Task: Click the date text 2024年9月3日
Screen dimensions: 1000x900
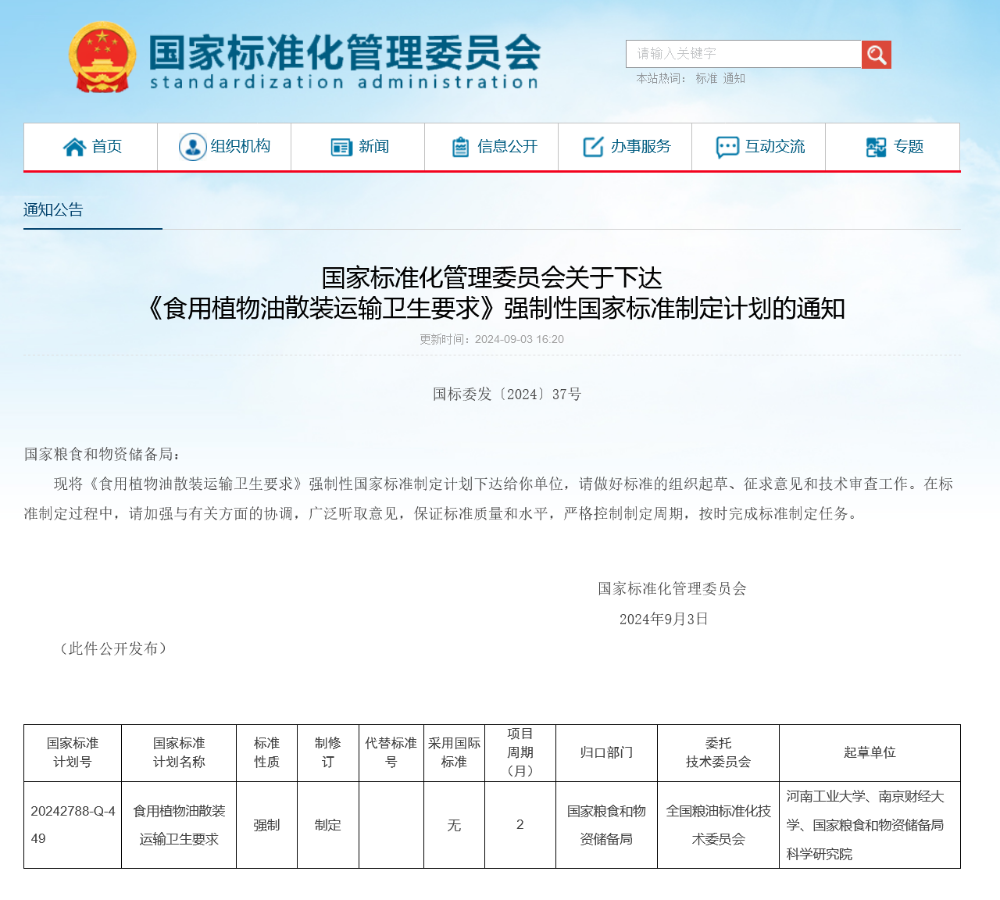Action: pyautogui.click(x=663, y=619)
